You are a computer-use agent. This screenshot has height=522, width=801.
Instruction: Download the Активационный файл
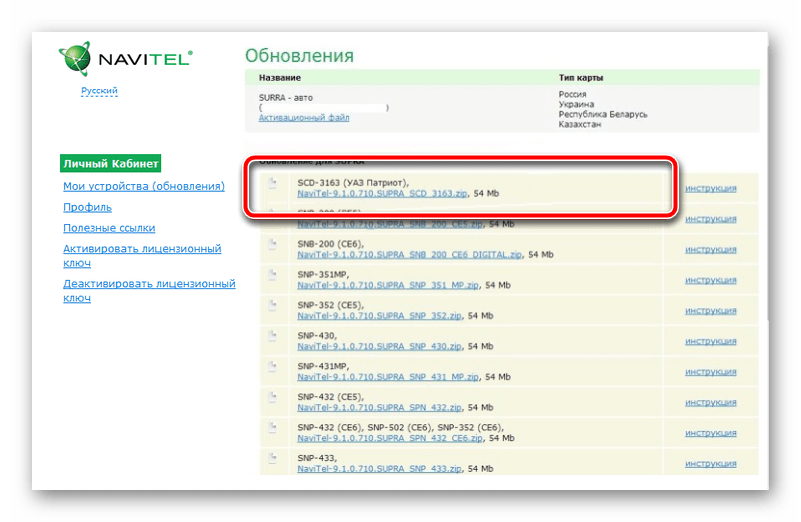click(x=304, y=117)
